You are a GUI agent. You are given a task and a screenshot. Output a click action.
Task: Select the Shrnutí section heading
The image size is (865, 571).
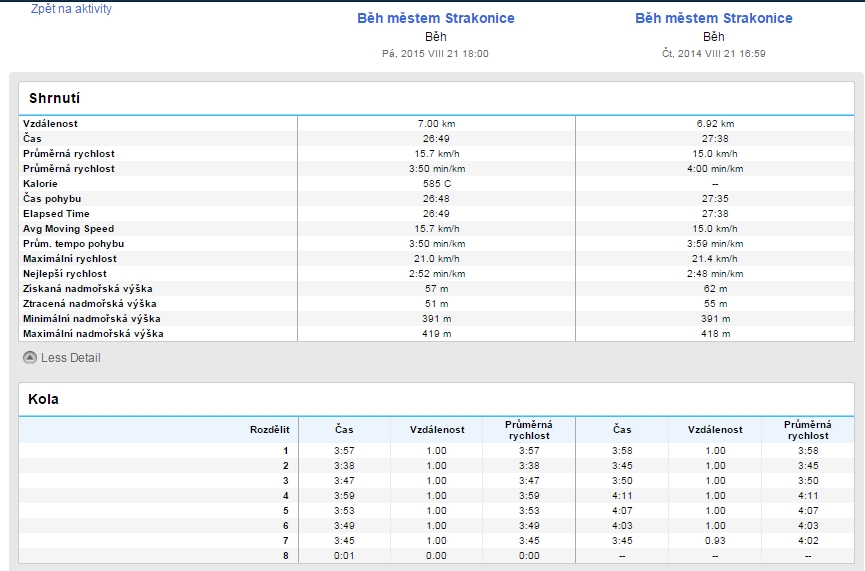55,98
